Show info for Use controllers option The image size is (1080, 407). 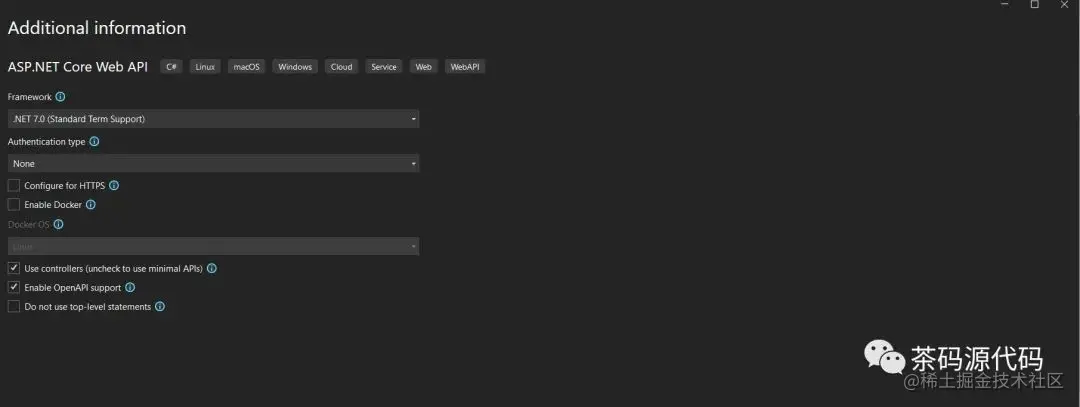tap(212, 269)
